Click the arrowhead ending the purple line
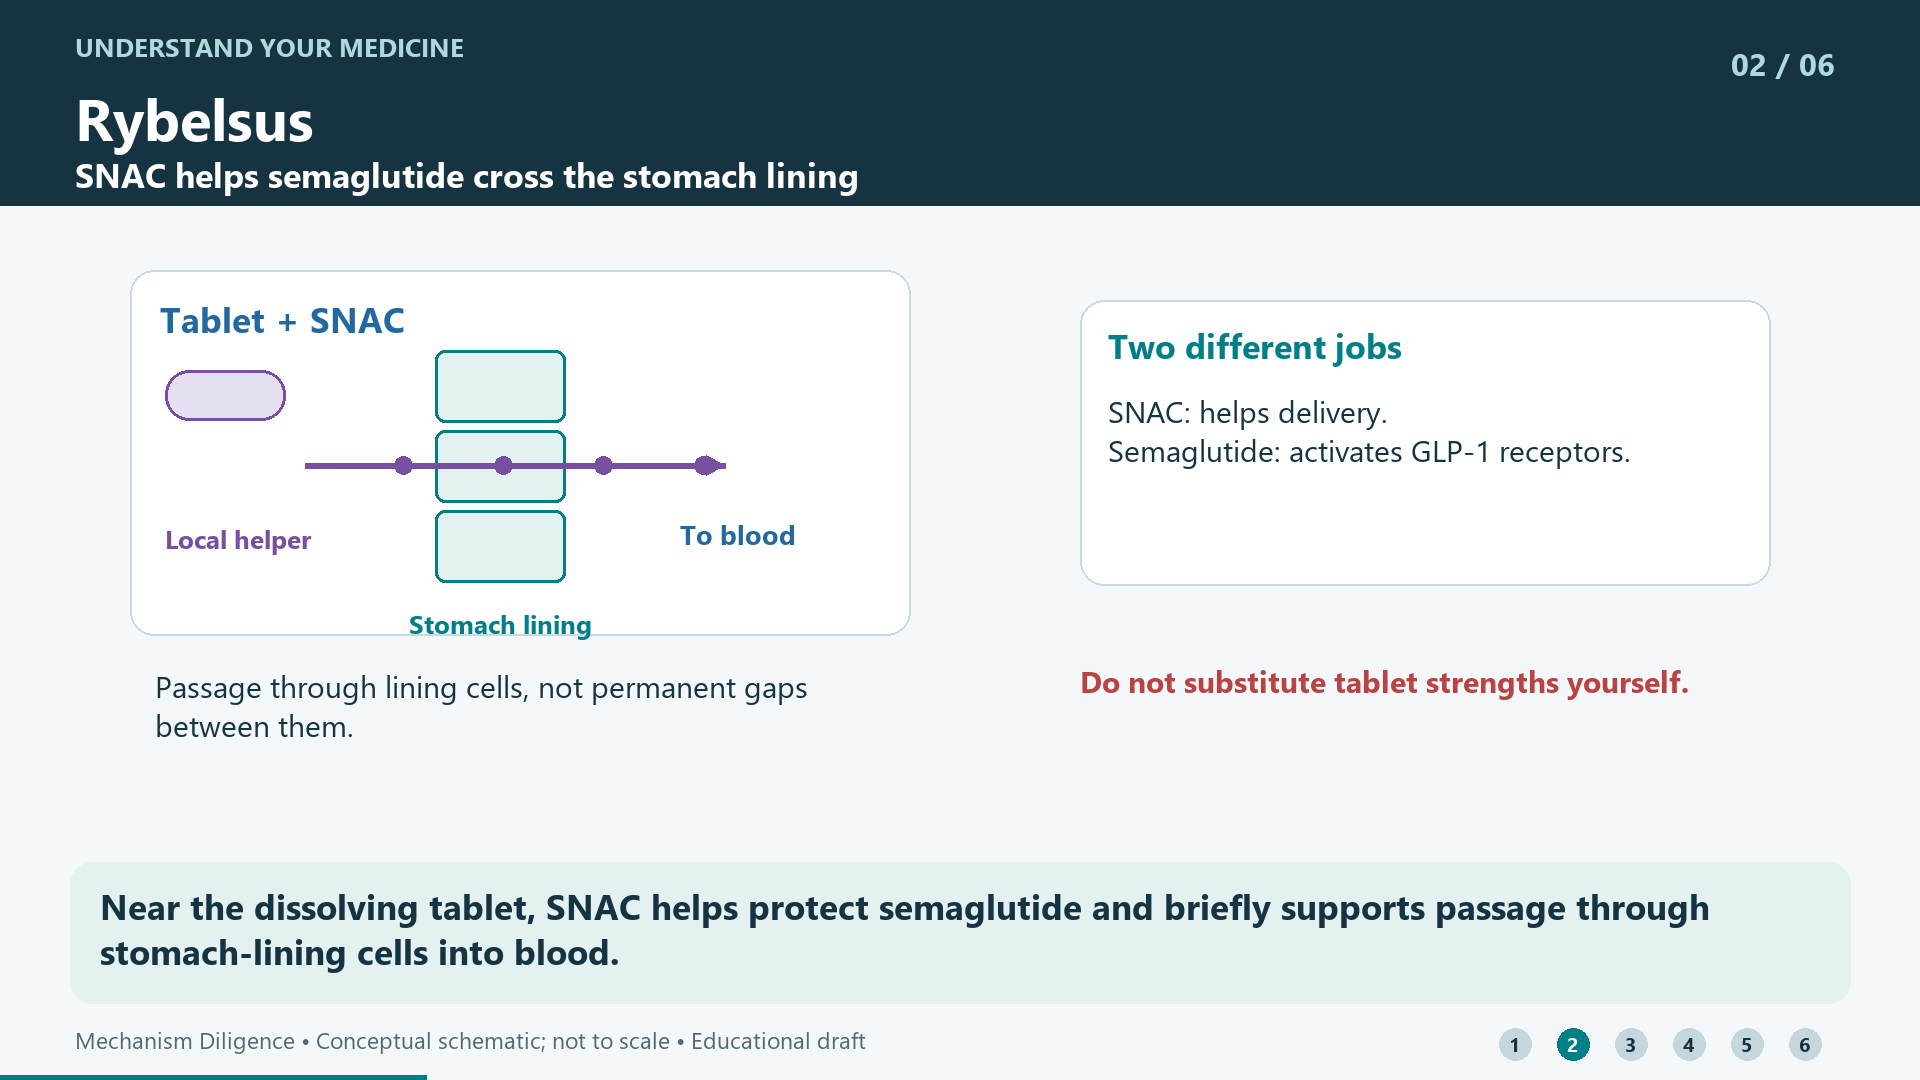 click(710, 465)
